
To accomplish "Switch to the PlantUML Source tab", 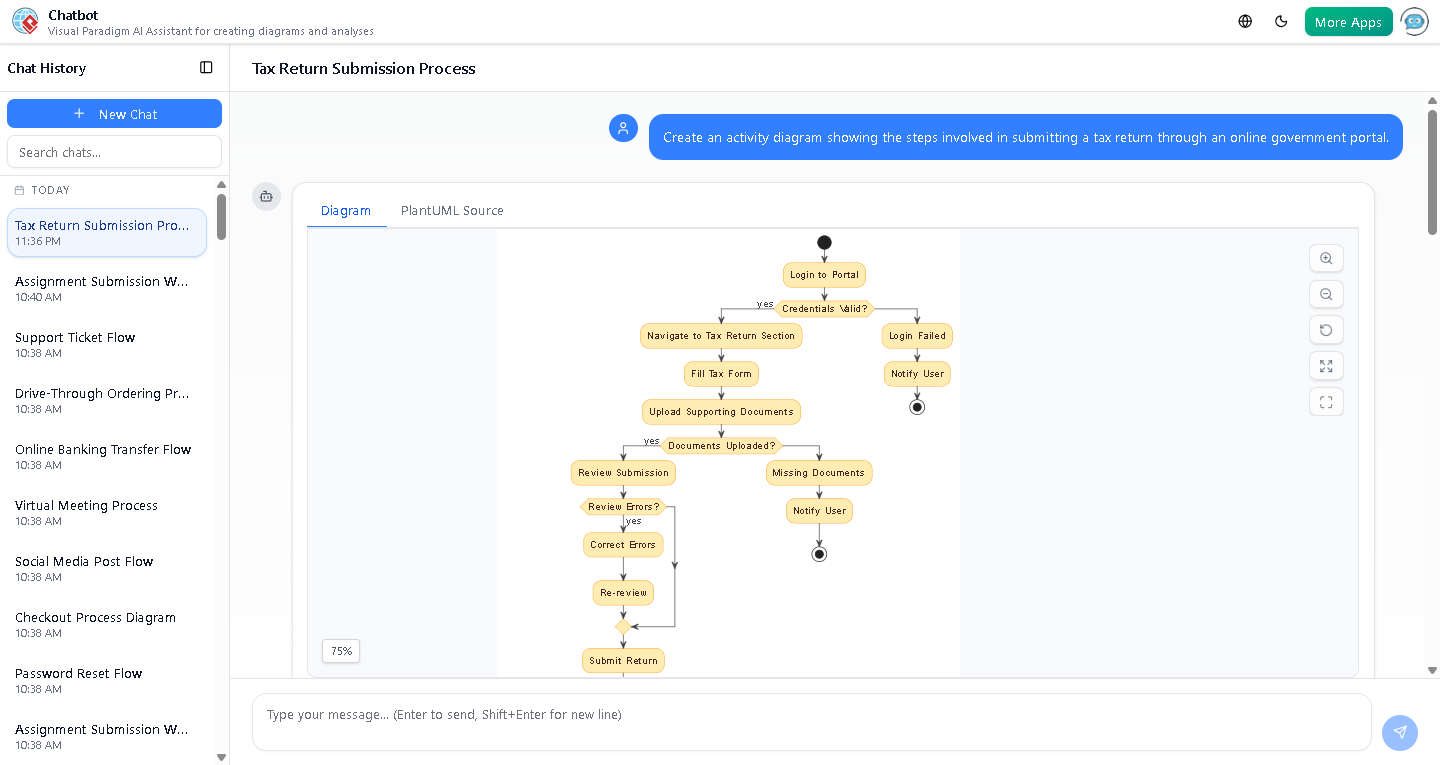I will tap(451, 210).
